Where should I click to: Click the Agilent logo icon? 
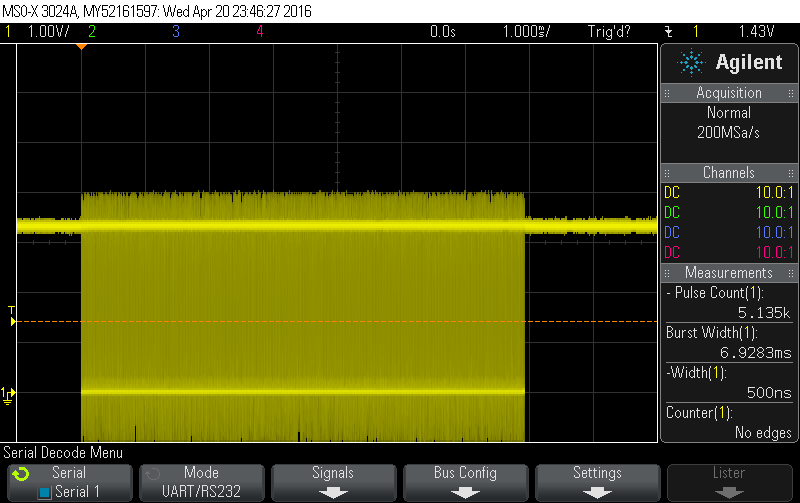point(691,63)
